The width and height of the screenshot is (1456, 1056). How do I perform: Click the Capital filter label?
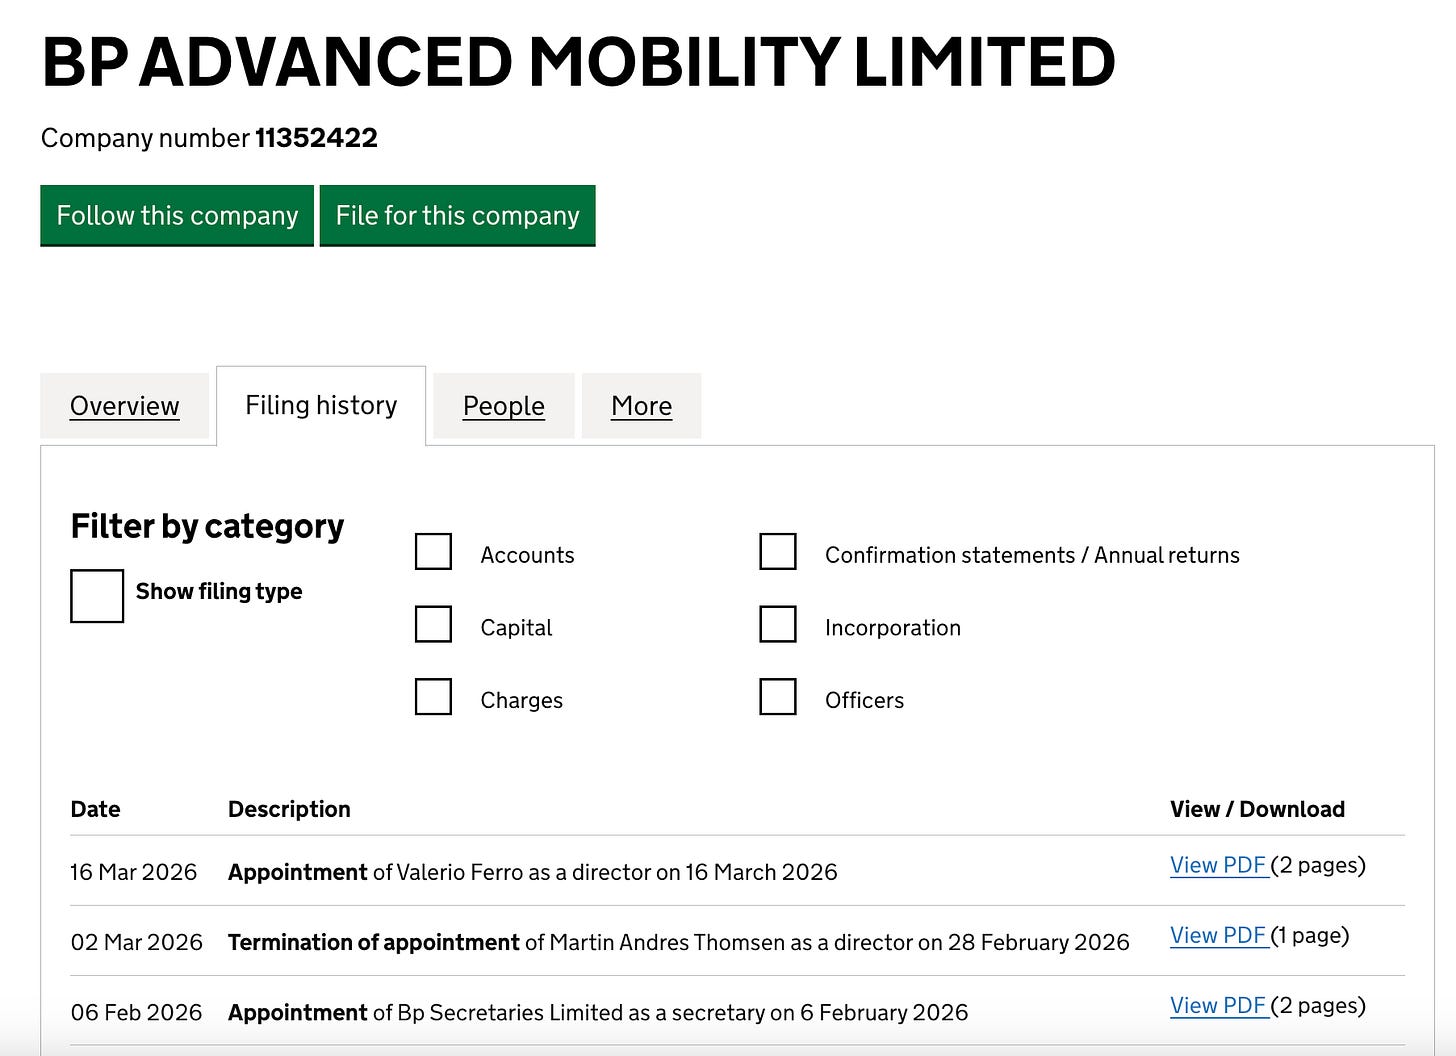point(516,628)
